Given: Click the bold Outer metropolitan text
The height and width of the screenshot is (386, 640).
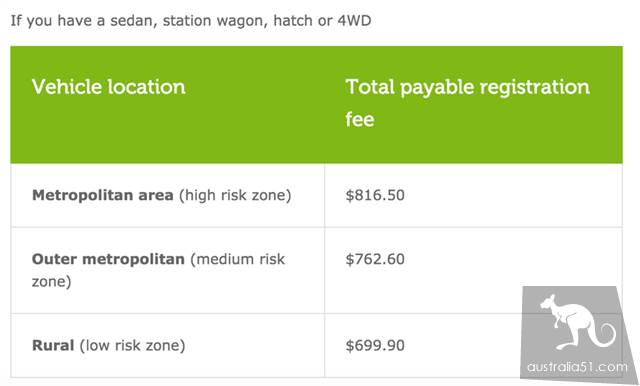Looking at the screenshot, I should [108, 259].
